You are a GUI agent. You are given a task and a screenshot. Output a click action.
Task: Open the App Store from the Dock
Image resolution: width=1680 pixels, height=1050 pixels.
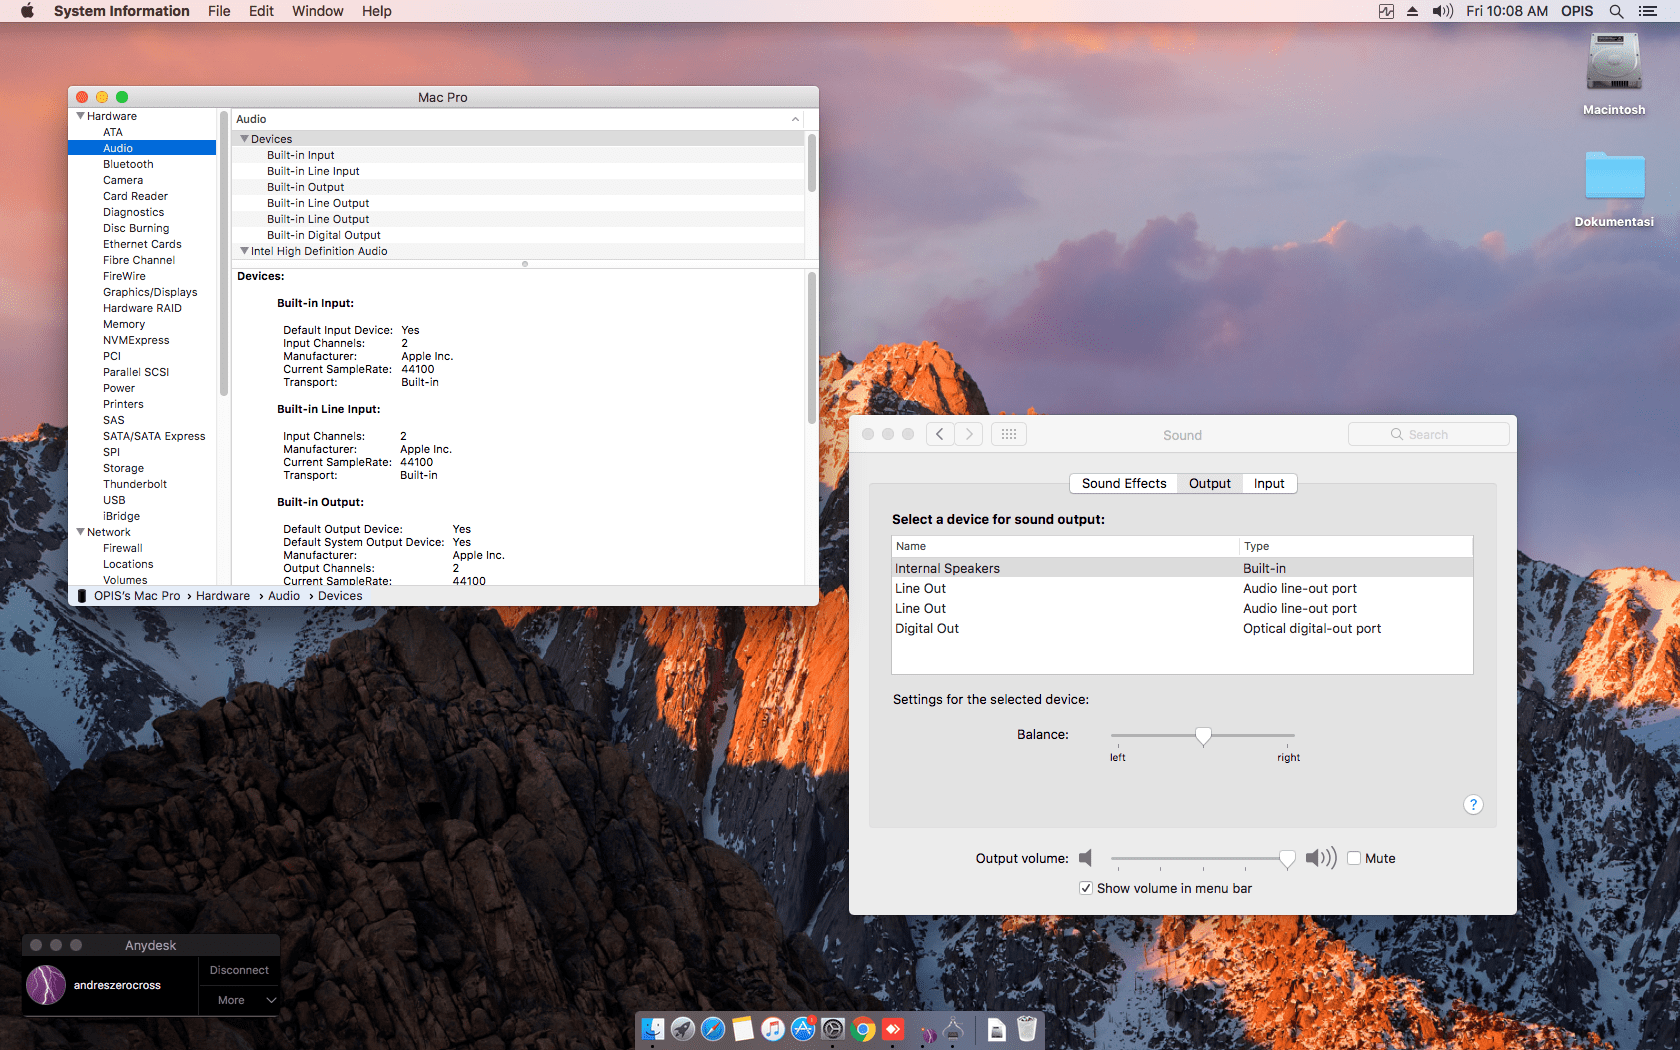(803, 1029)
